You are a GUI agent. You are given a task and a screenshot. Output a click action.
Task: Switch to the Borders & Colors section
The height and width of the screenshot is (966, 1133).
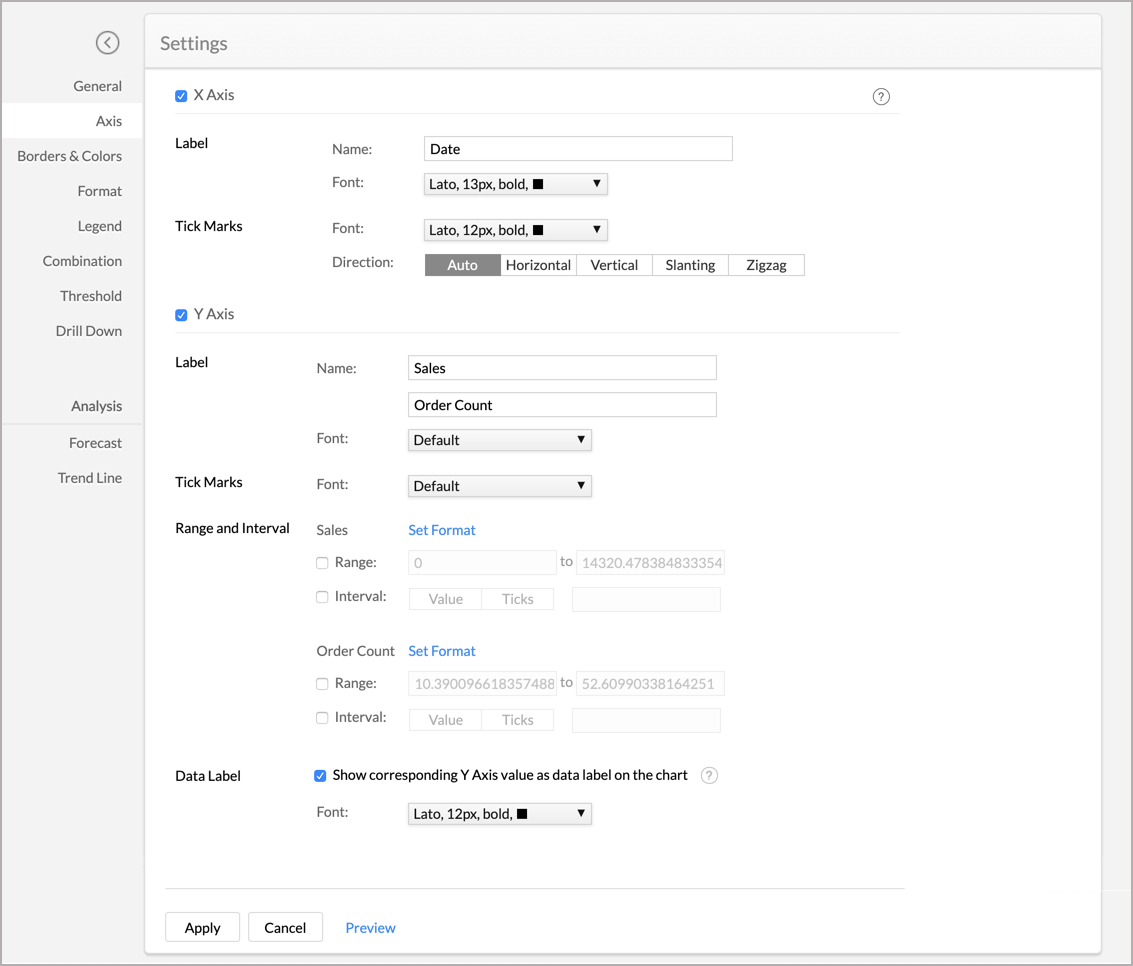point(69,155)
